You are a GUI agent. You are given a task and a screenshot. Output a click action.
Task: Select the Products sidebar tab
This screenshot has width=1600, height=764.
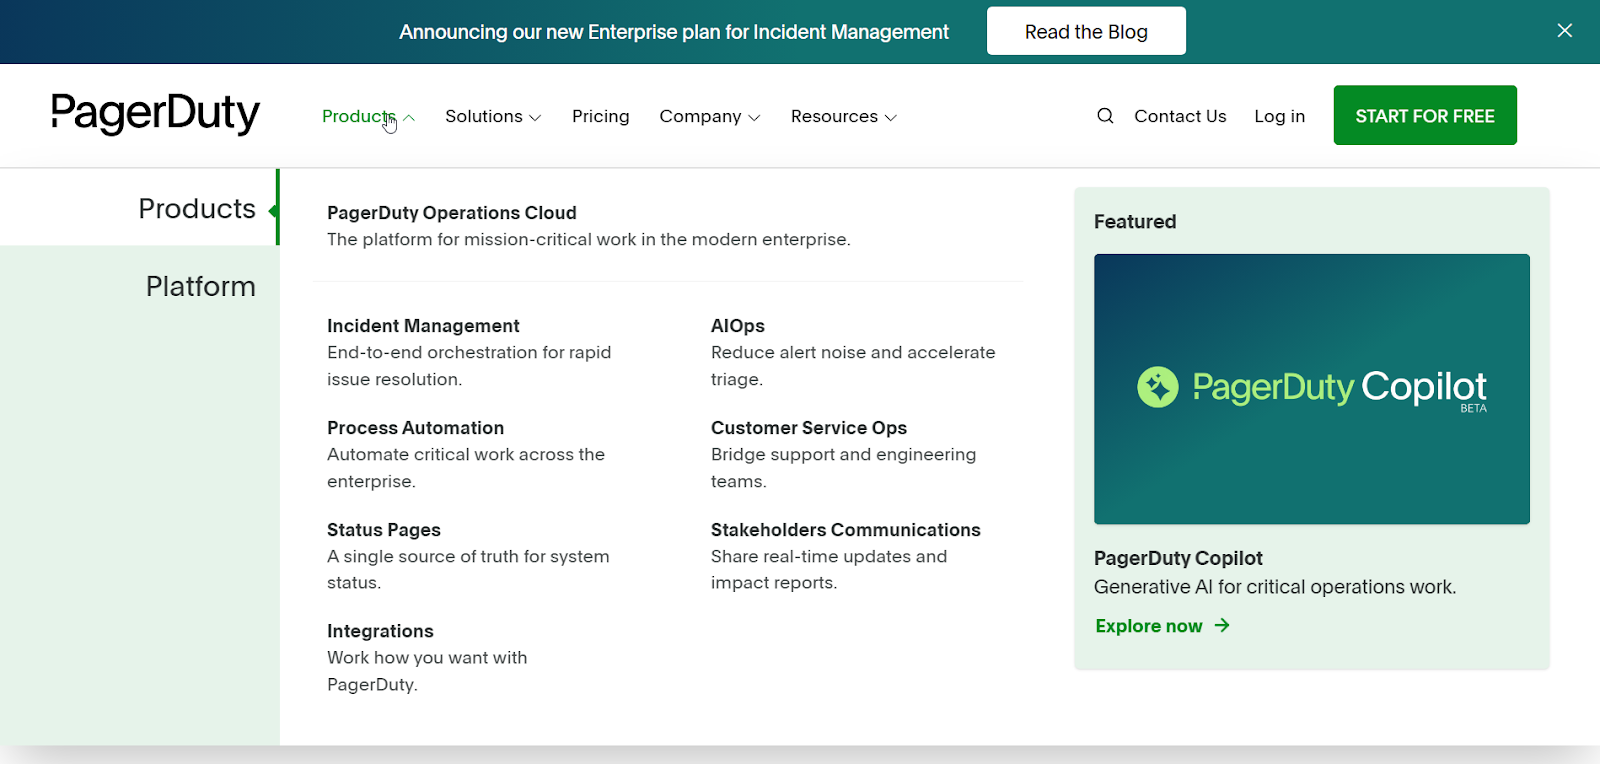197,208
